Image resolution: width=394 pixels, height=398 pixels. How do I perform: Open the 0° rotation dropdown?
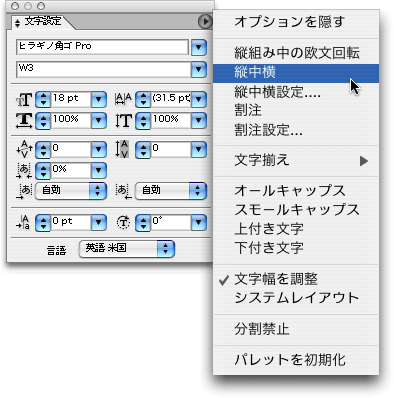(x=199, y=222)
